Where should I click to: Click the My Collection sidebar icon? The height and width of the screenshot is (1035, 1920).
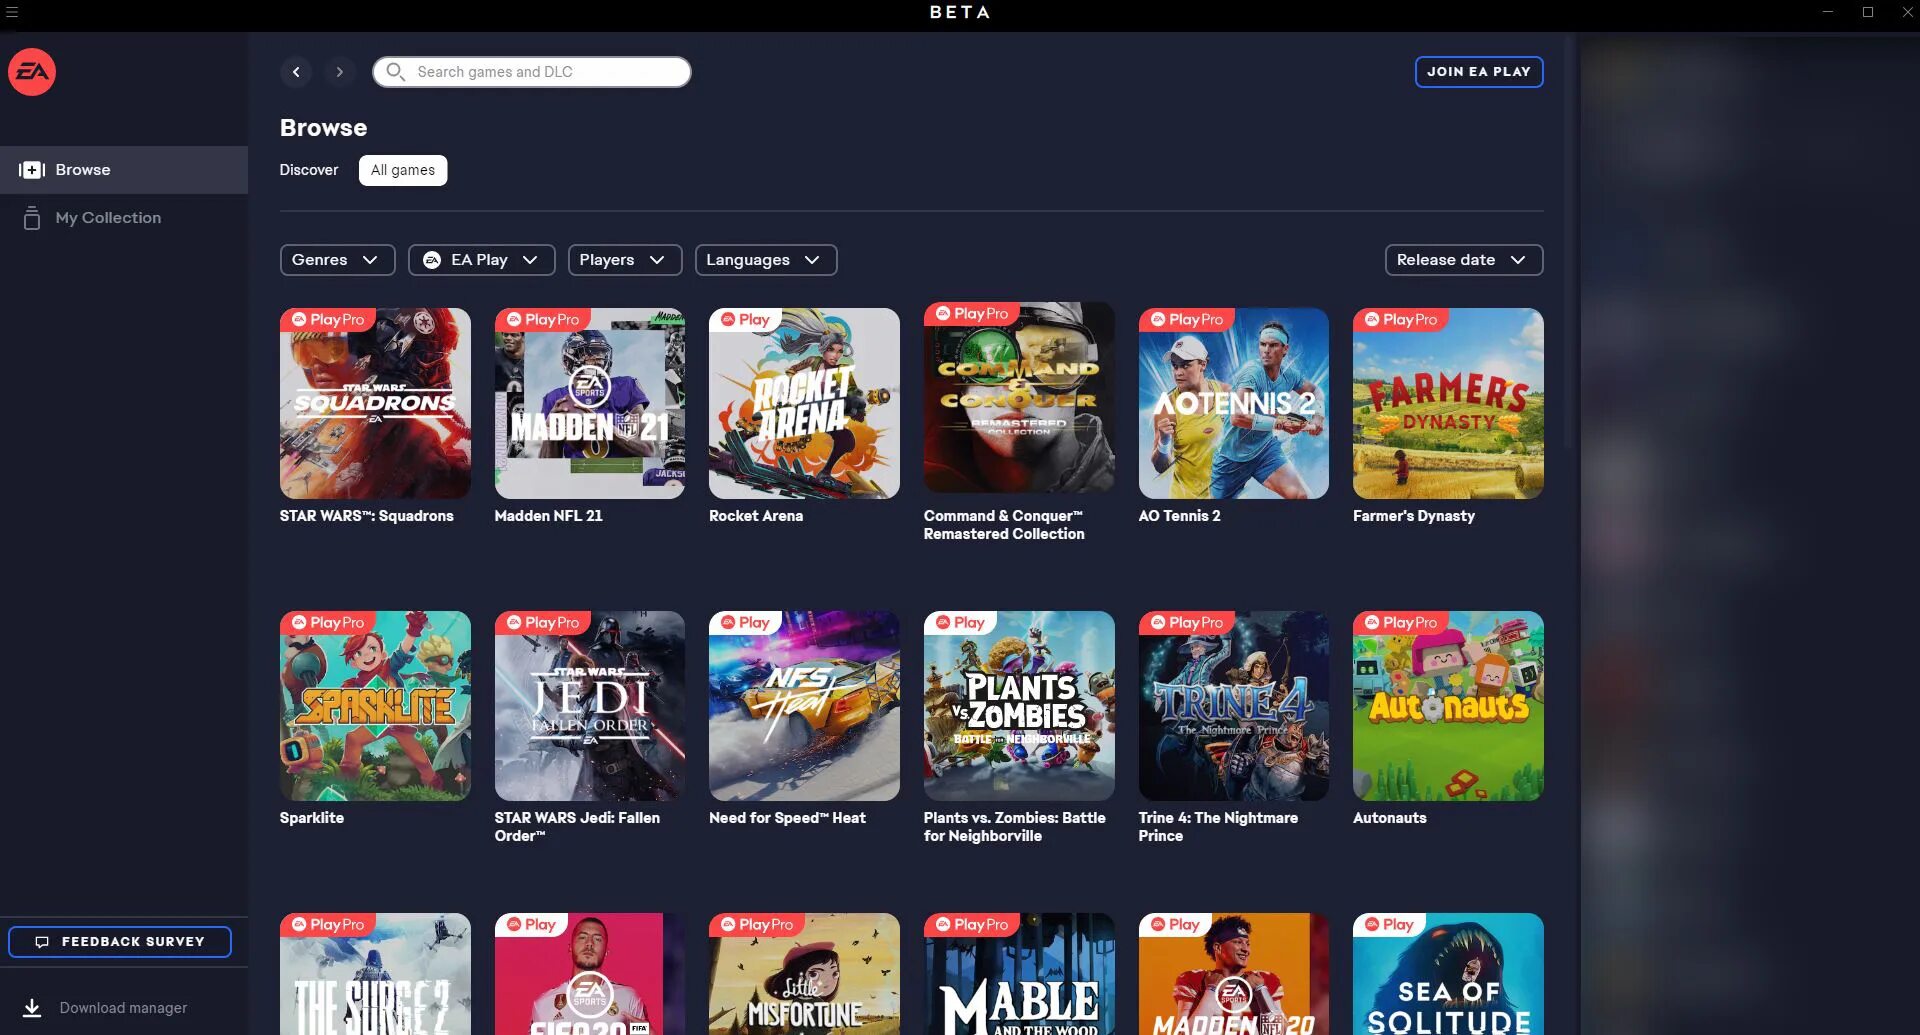(x=32, y=218)
